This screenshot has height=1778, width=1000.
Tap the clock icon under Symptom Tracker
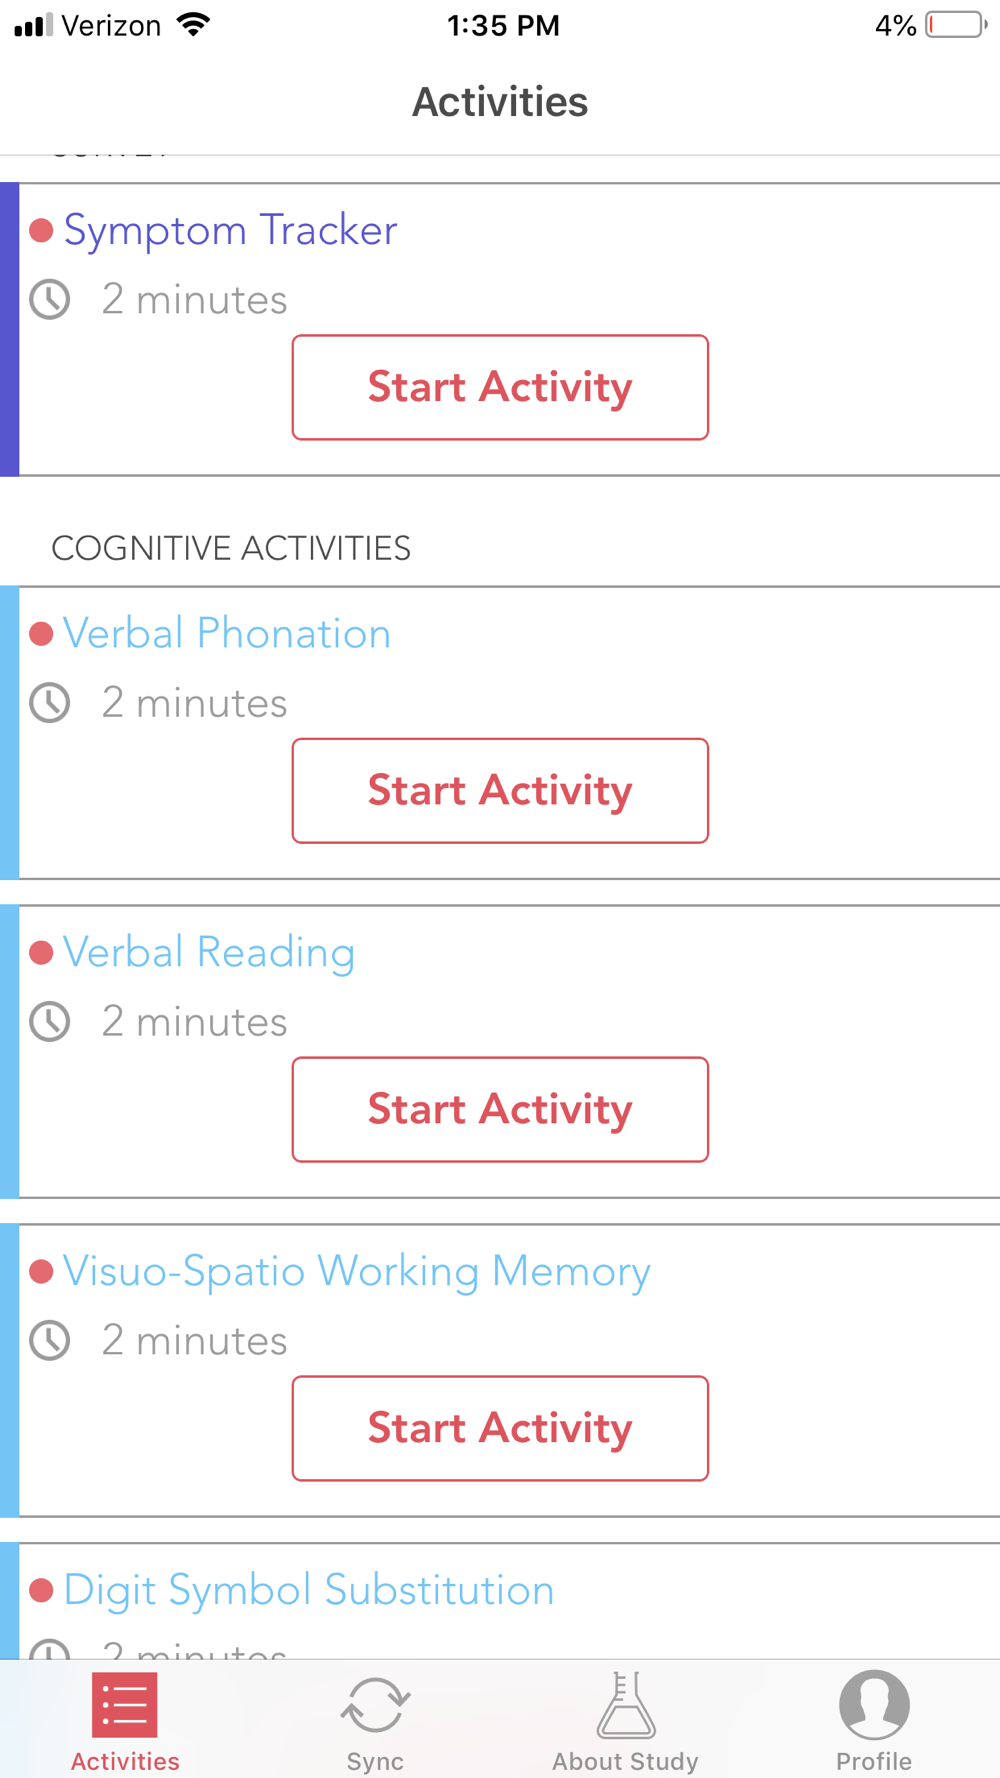point(50,299)
